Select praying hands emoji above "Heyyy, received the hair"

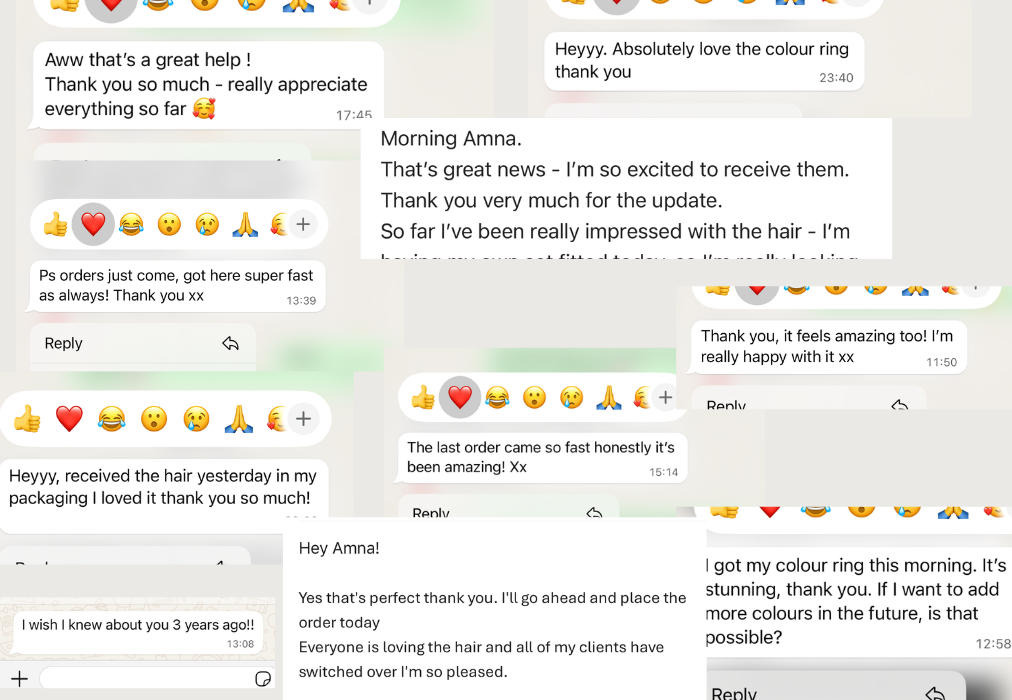pyautogui.click(x=238, y=419)
